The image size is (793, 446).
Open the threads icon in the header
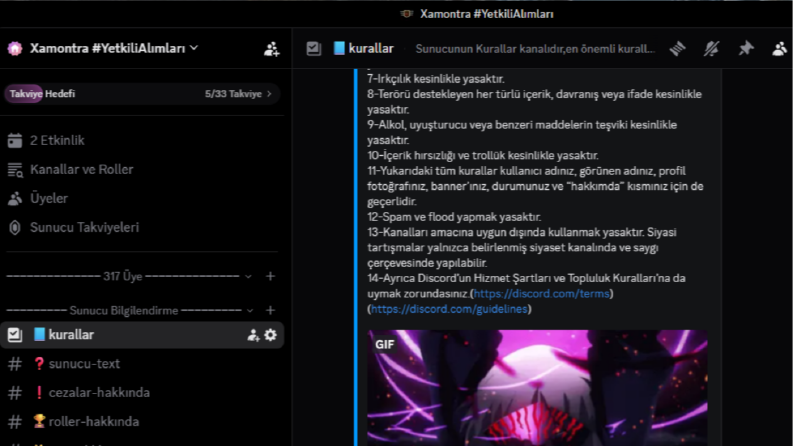[x=678, y=49]
